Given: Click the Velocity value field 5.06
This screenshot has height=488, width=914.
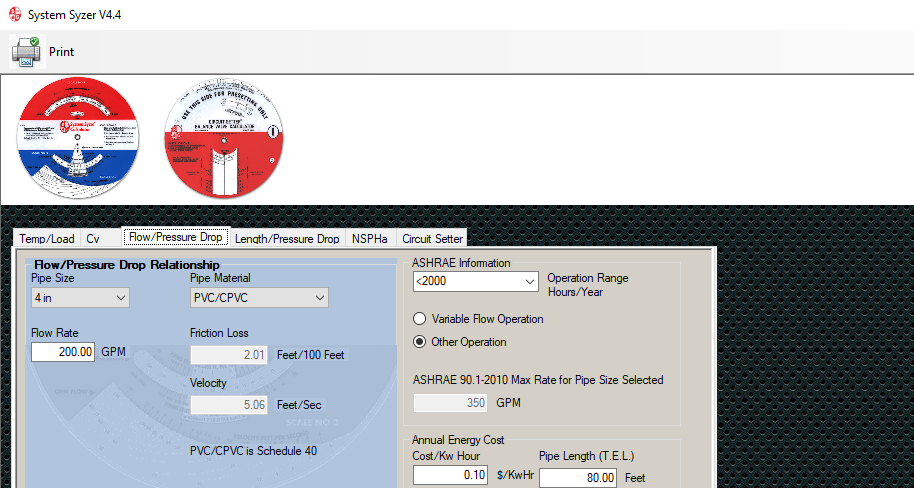Looking at the screenshot, I should [x=229, y=405].
